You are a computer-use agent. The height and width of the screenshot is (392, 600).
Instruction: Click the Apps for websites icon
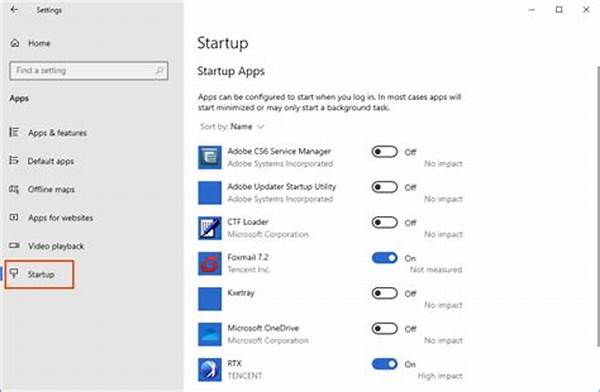click(x=14, y=217)
